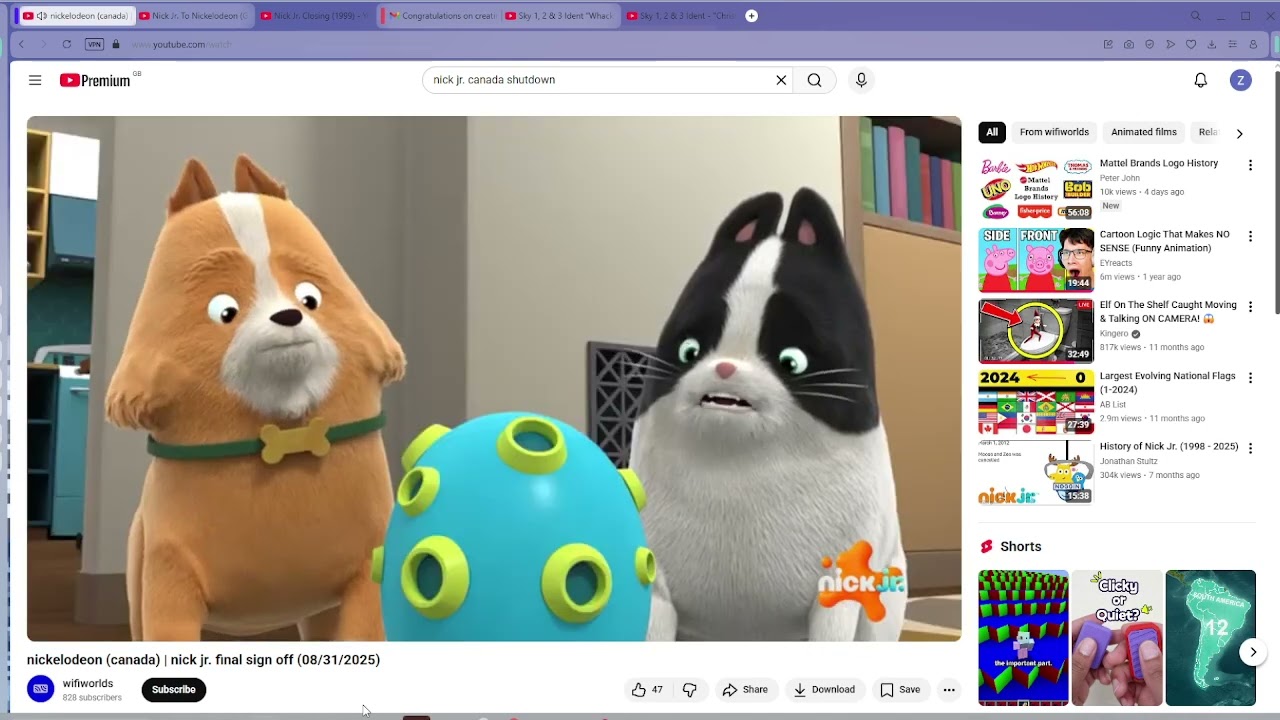The image size is (1280, 720).
Task: Open the browser privacy shield icon
Action: point(1150,44)
